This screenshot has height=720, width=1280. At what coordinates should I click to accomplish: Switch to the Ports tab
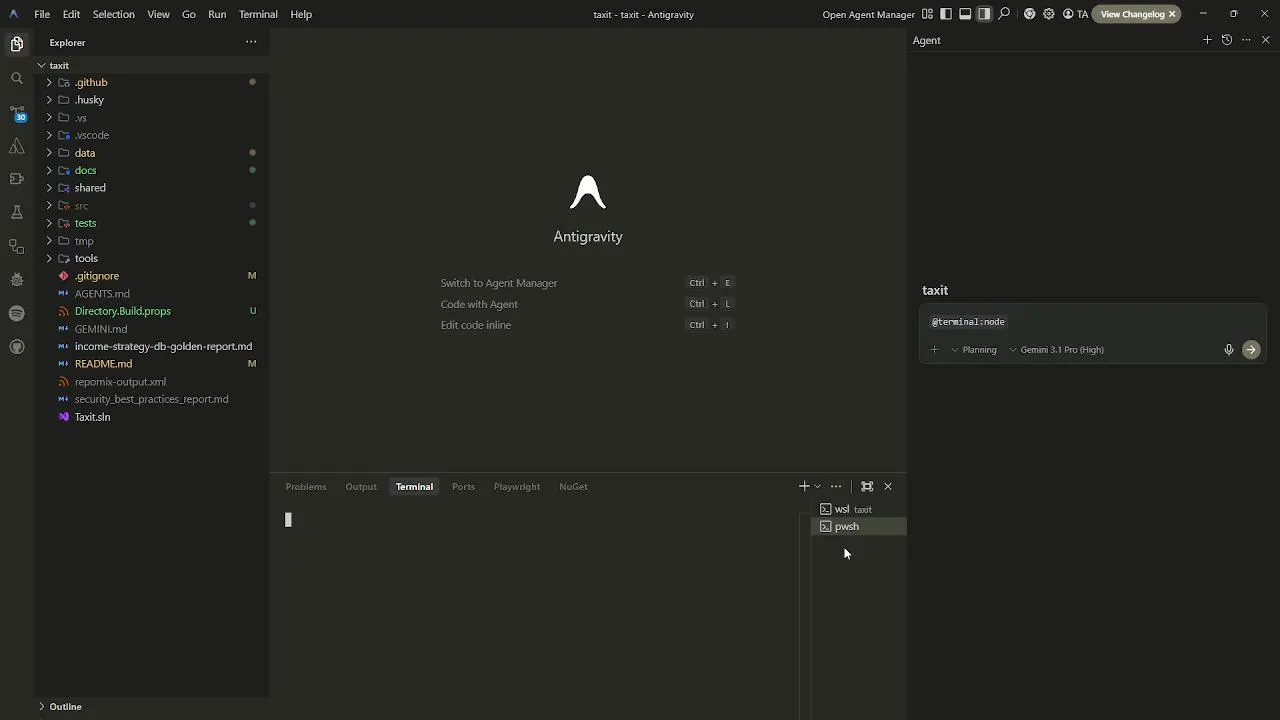tap(463, 486)
